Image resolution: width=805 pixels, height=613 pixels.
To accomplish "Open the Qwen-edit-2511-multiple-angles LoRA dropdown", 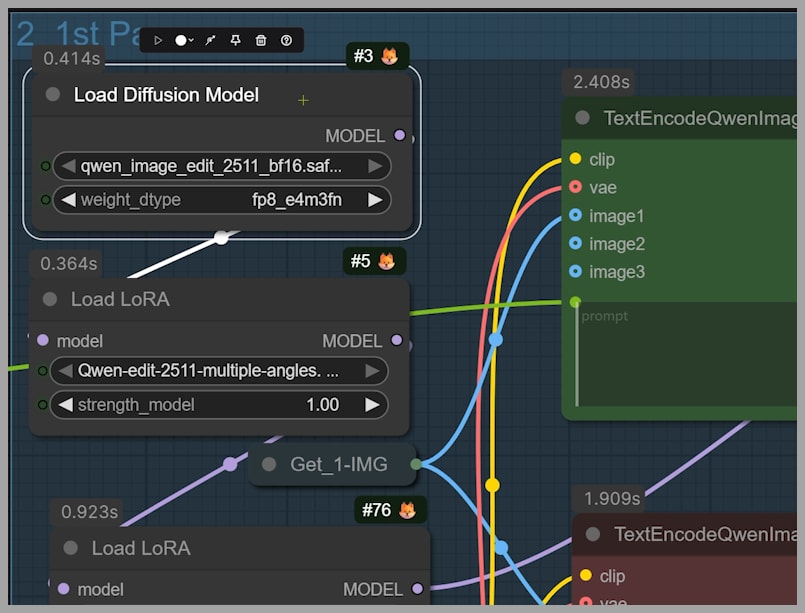I will coord(218,371).
